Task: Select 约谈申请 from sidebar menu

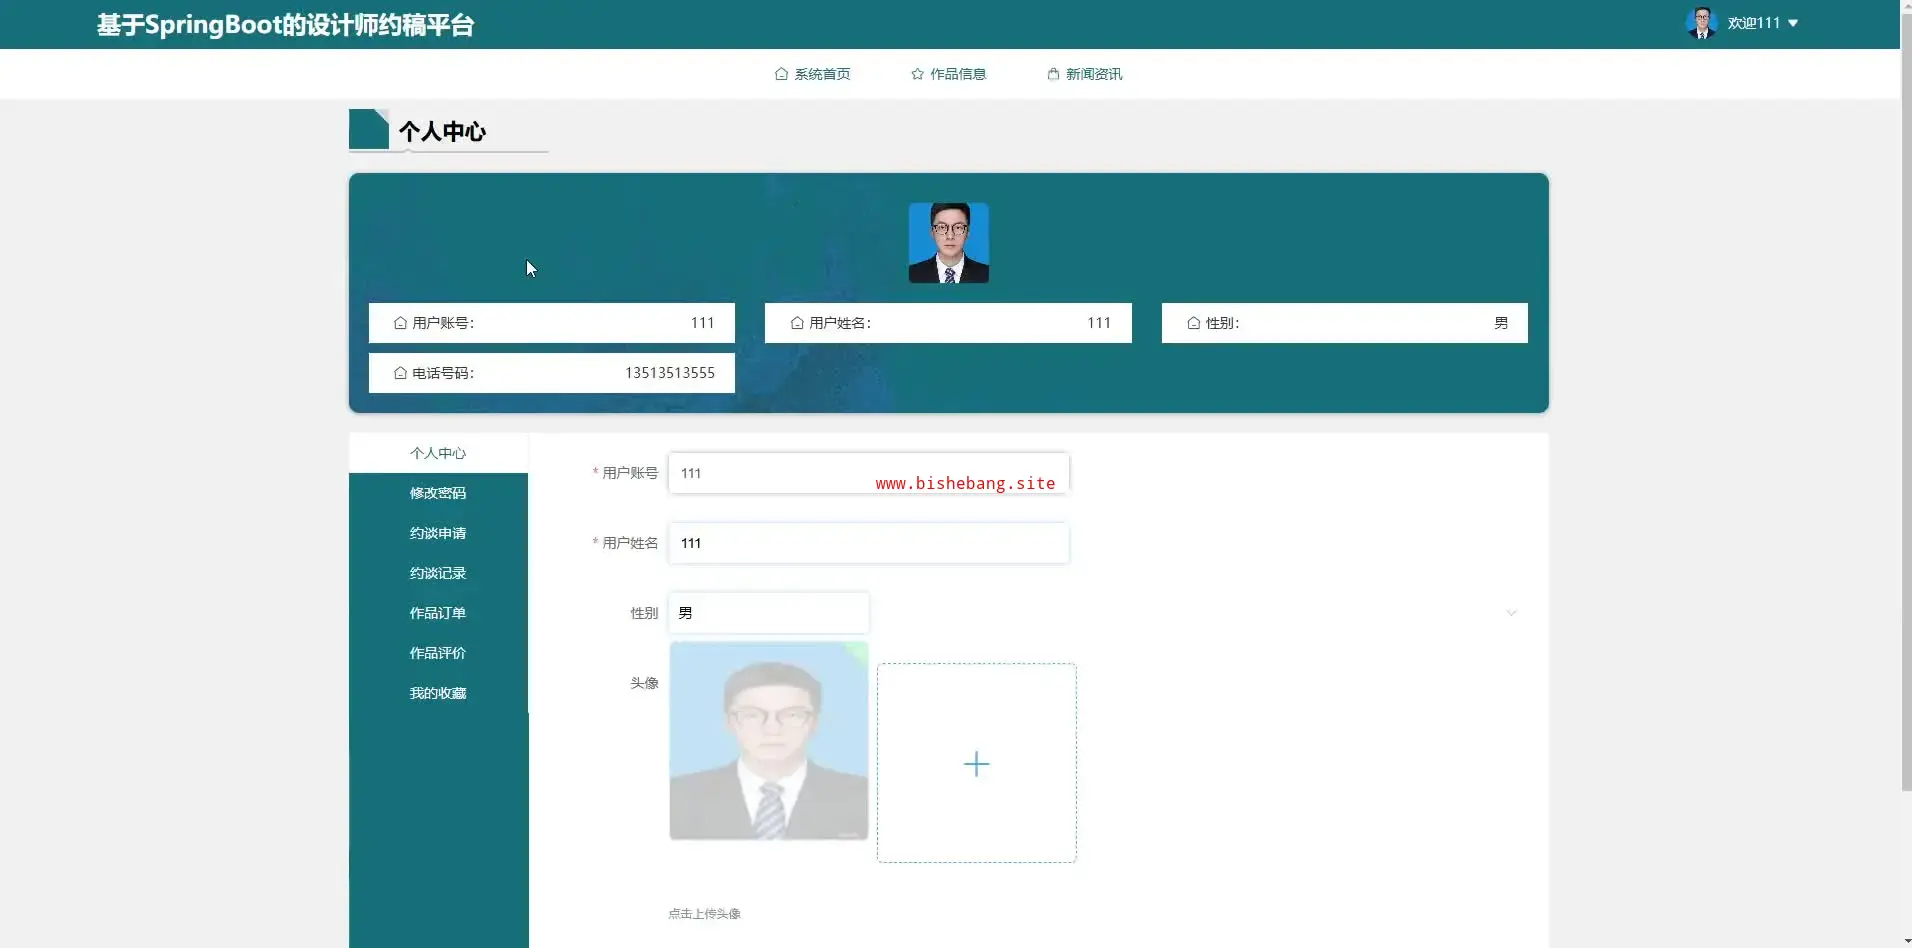Action: [438, 533]
